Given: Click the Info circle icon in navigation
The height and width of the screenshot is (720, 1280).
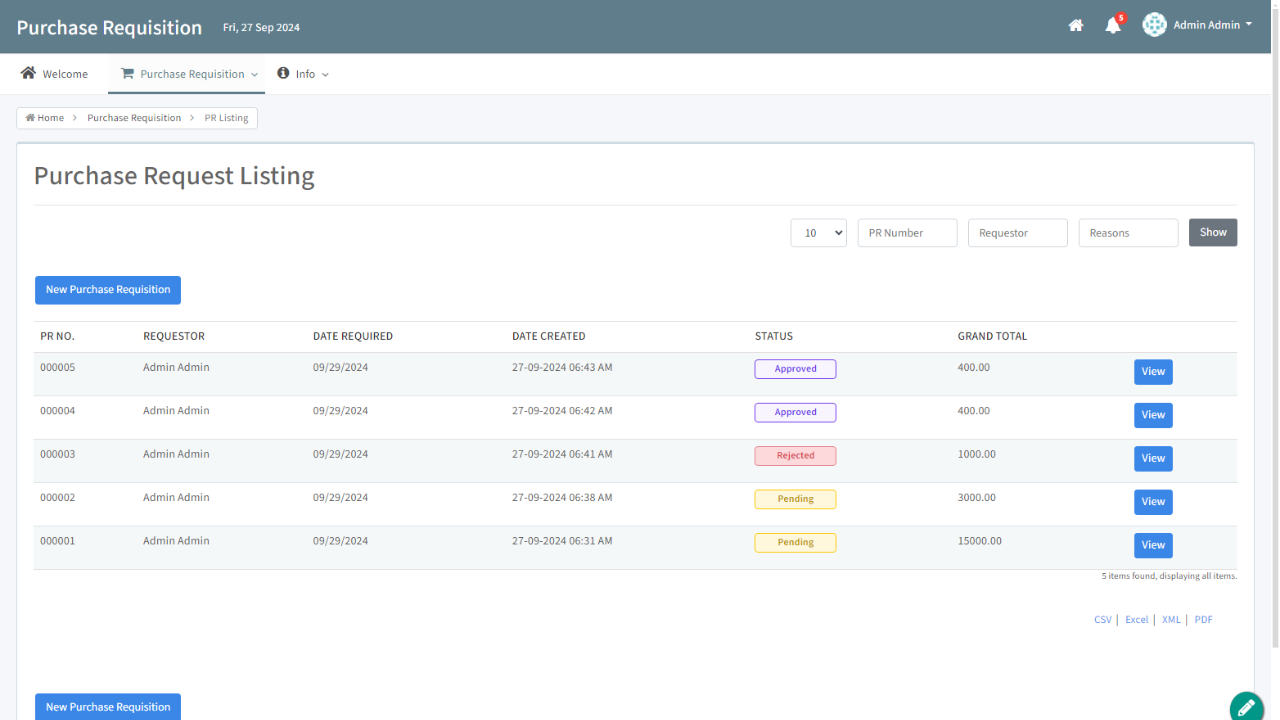Looking at the screenshot, I should [283, 73].
